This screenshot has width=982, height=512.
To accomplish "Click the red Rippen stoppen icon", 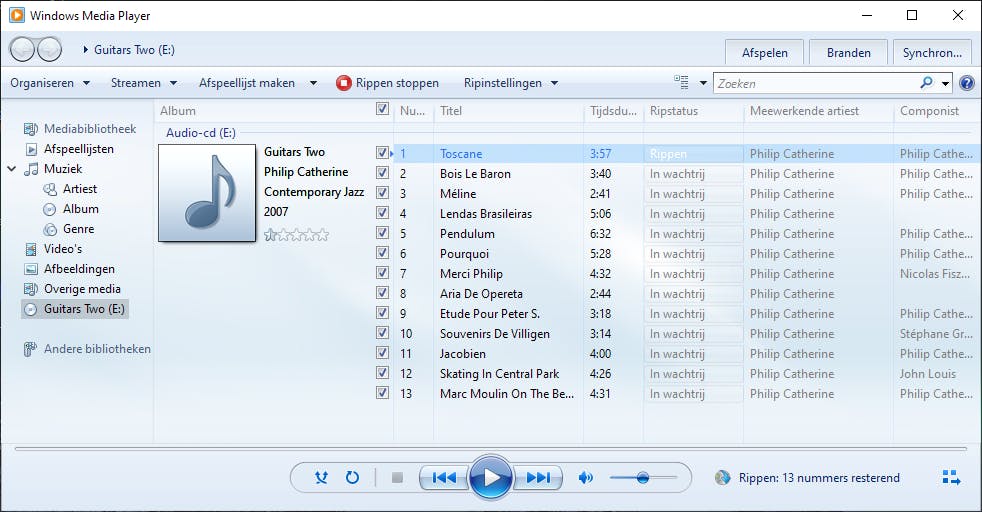I will pyautogui.click(x=343, y=83).
